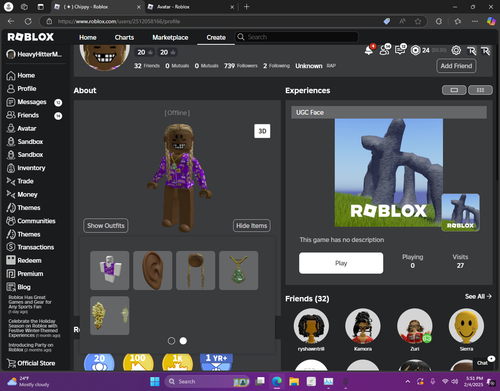Viewport: 500px width, 391px height.
Task: Open the Introducing Party on Roblox blog post
Action: pos(30,347)
